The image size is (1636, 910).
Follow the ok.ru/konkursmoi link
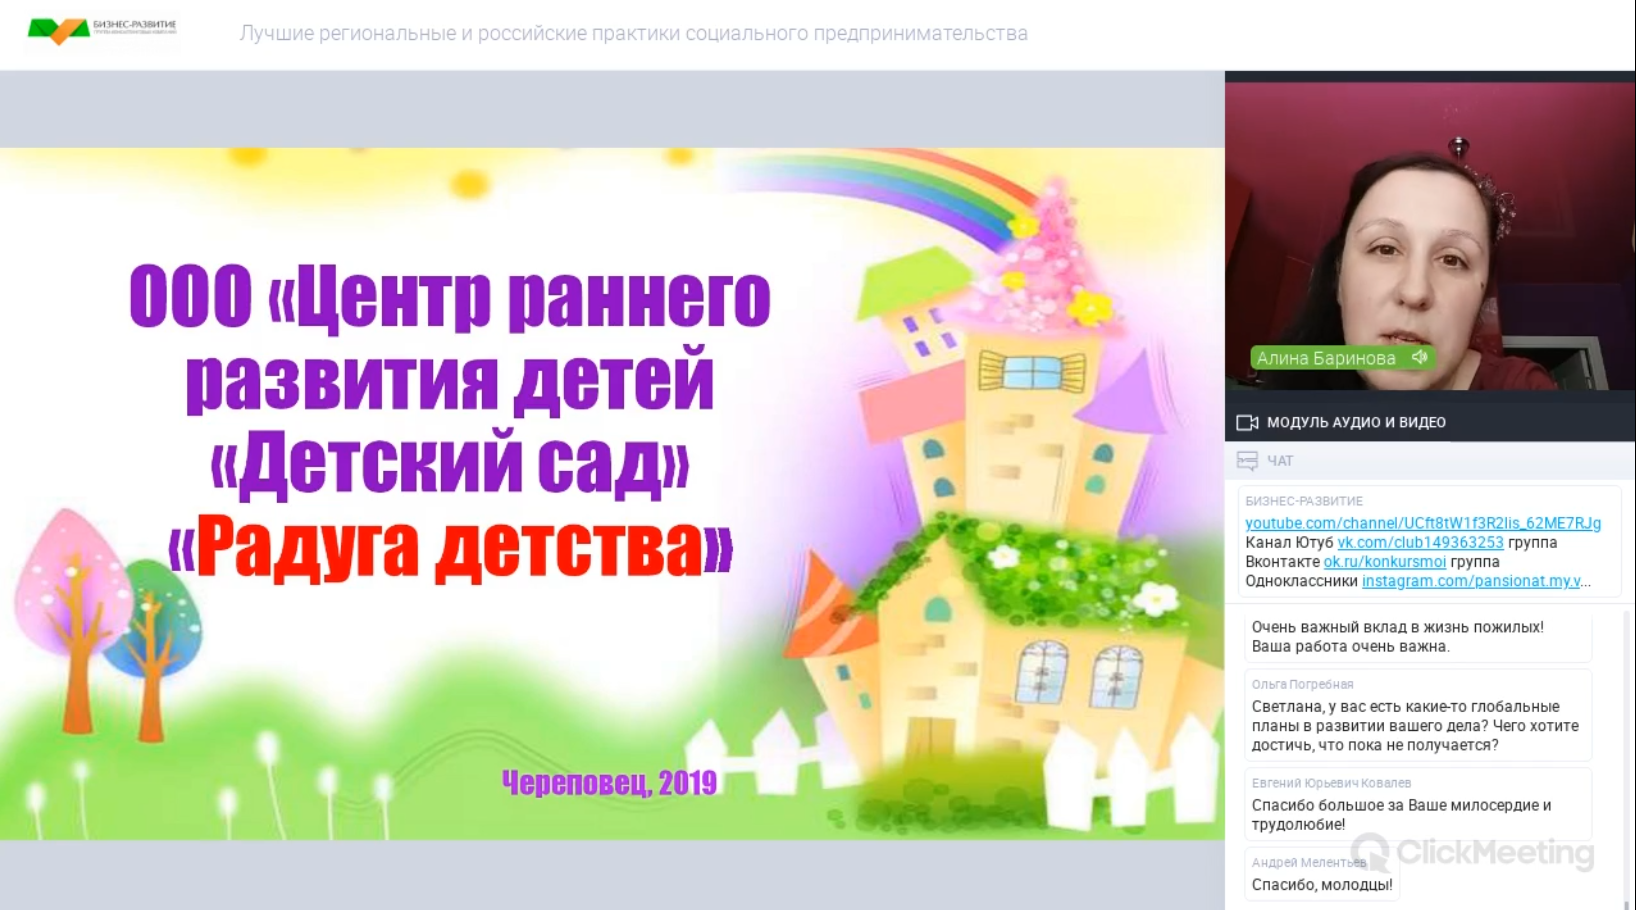pos(1384,562)
